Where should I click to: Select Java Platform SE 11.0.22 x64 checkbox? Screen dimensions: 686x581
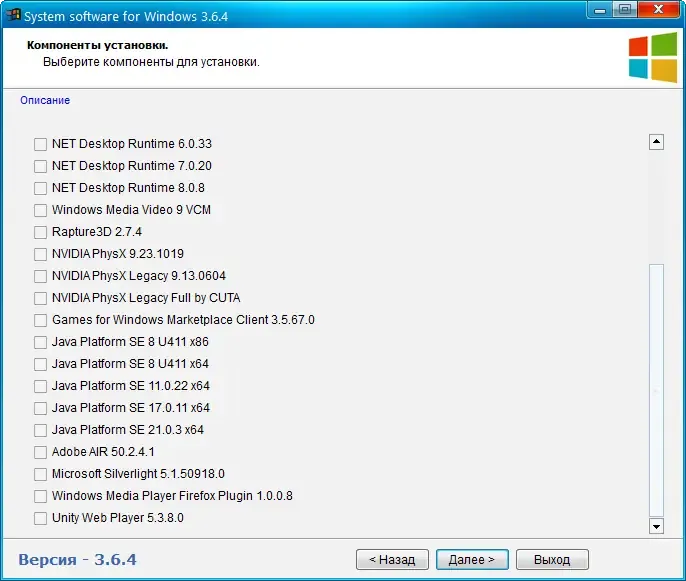[40, 386]
